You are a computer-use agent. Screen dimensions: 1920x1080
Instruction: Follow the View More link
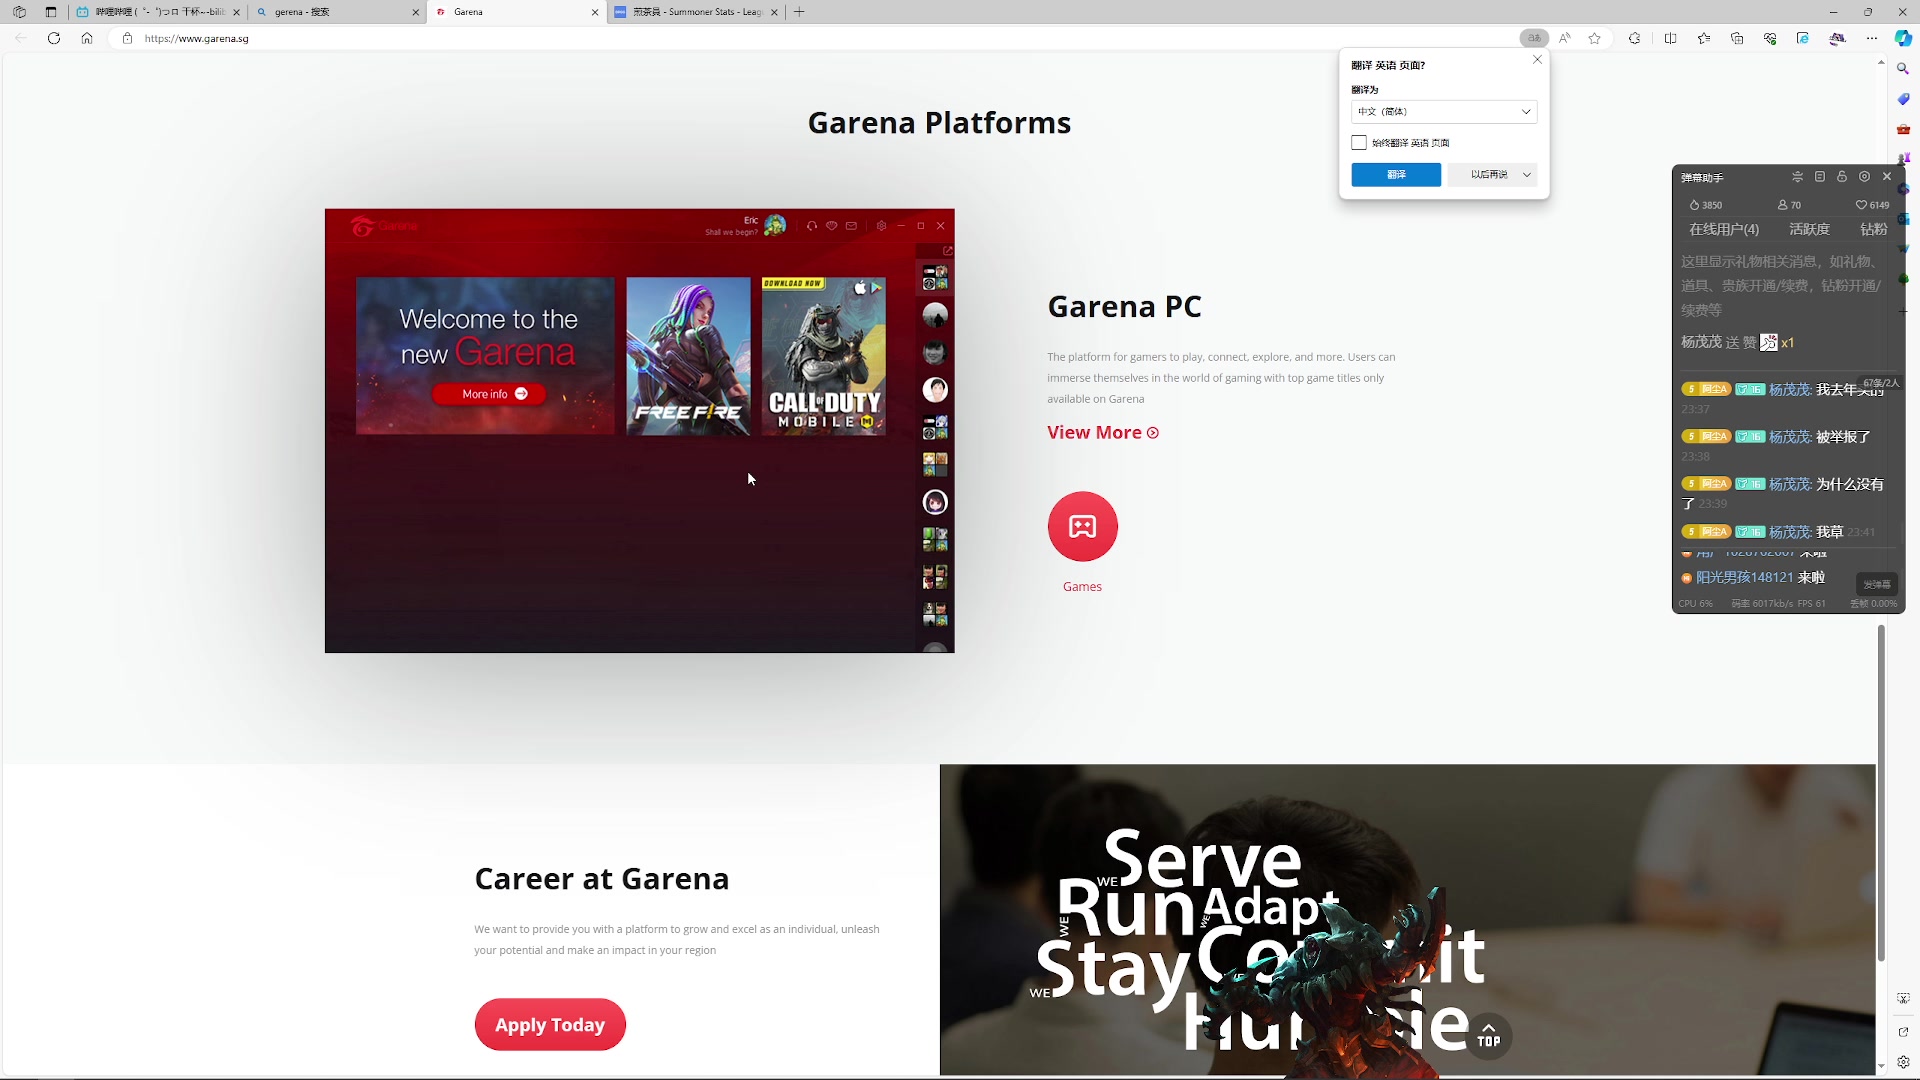[1102, 432]
